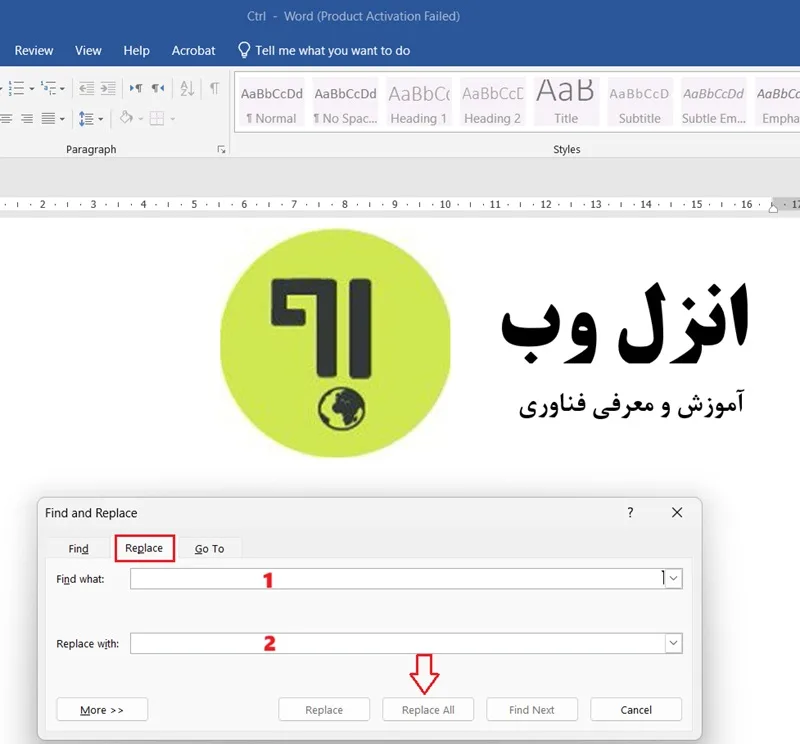Toggle show paragraph marks
Image resolution: width=800 pixels, height=744 pixels.
(215, 88)
